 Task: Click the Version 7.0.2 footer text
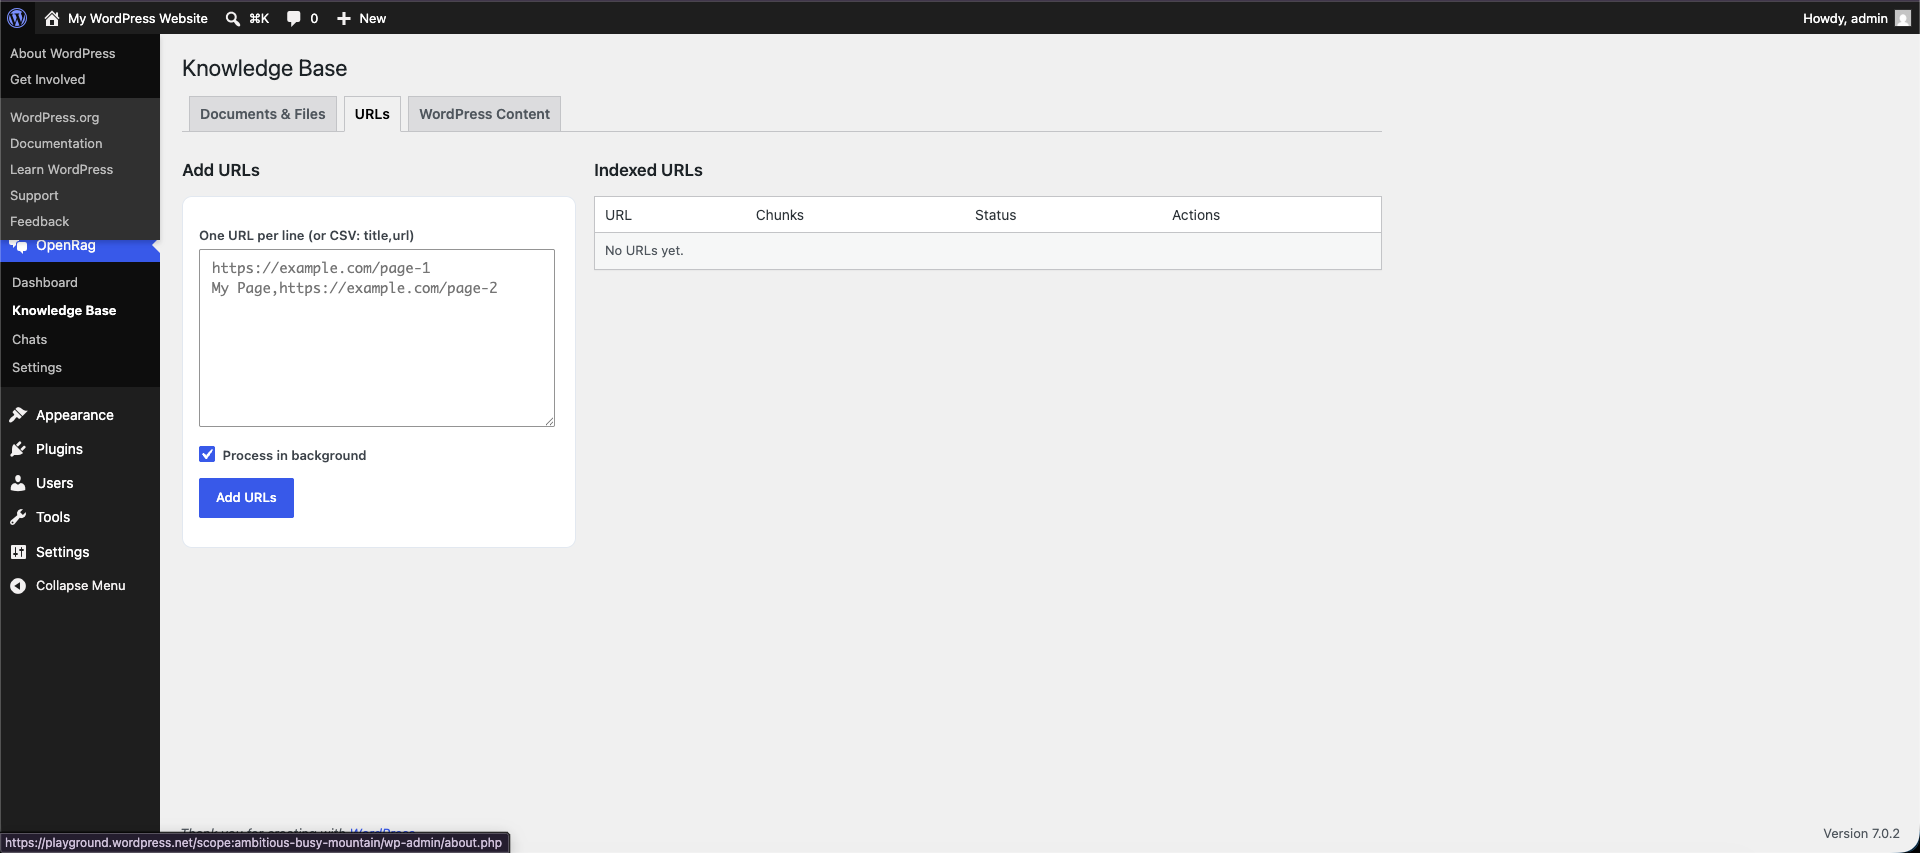1861,833
